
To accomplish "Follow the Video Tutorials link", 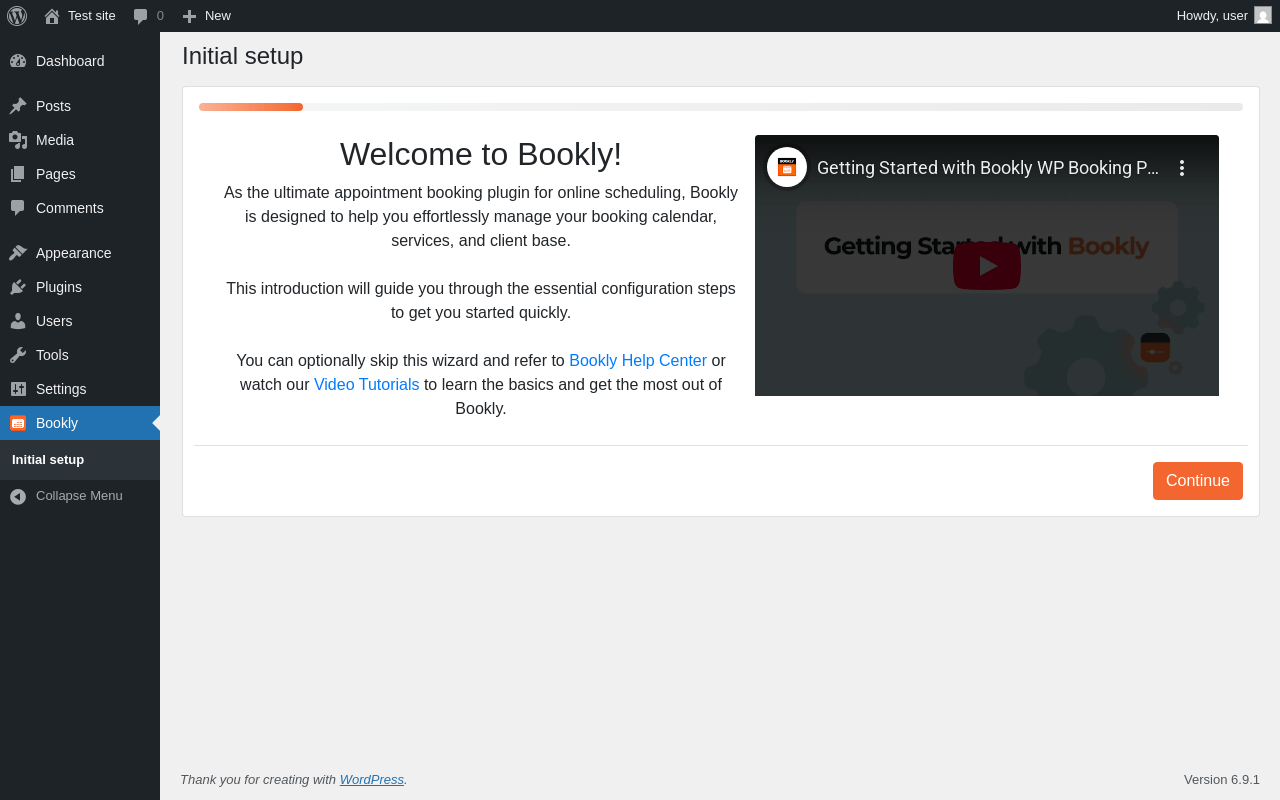I will tap(367, 384).
